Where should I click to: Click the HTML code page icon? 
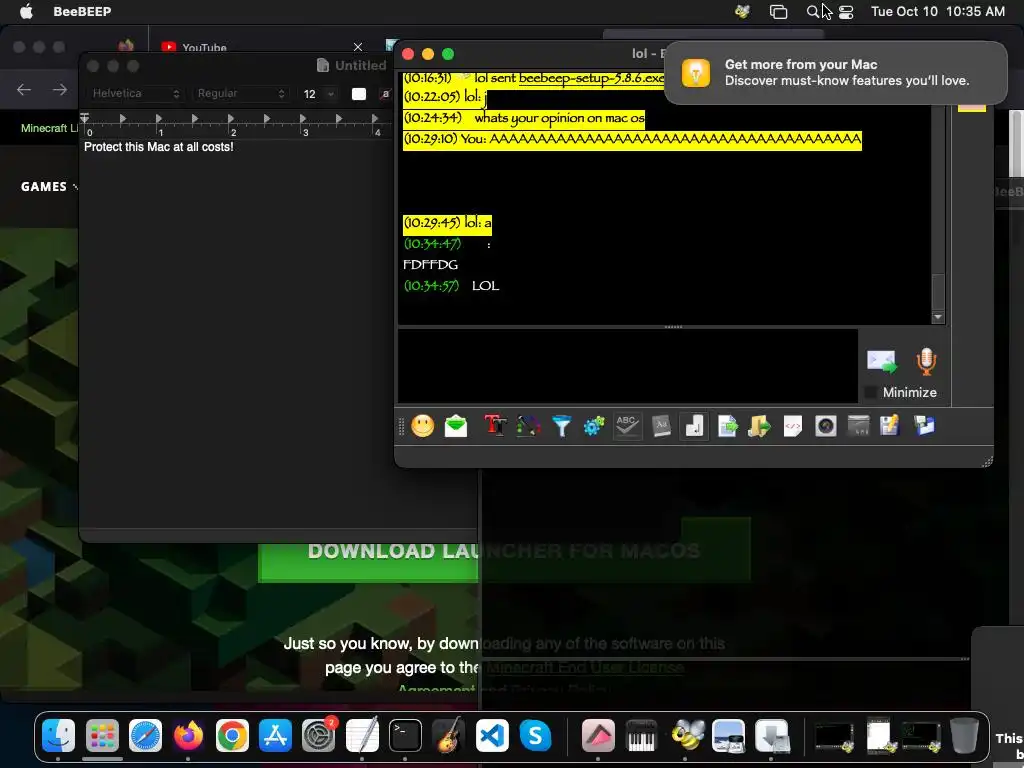792,426
